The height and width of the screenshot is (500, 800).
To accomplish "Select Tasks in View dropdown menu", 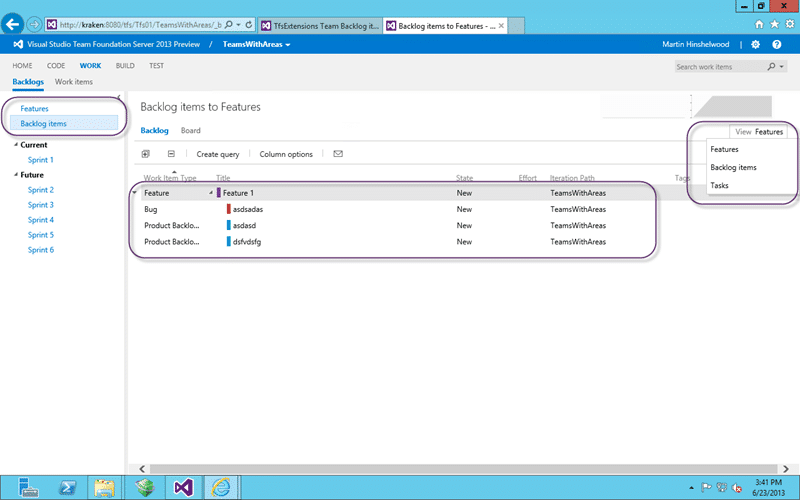I will click(719, 185).
